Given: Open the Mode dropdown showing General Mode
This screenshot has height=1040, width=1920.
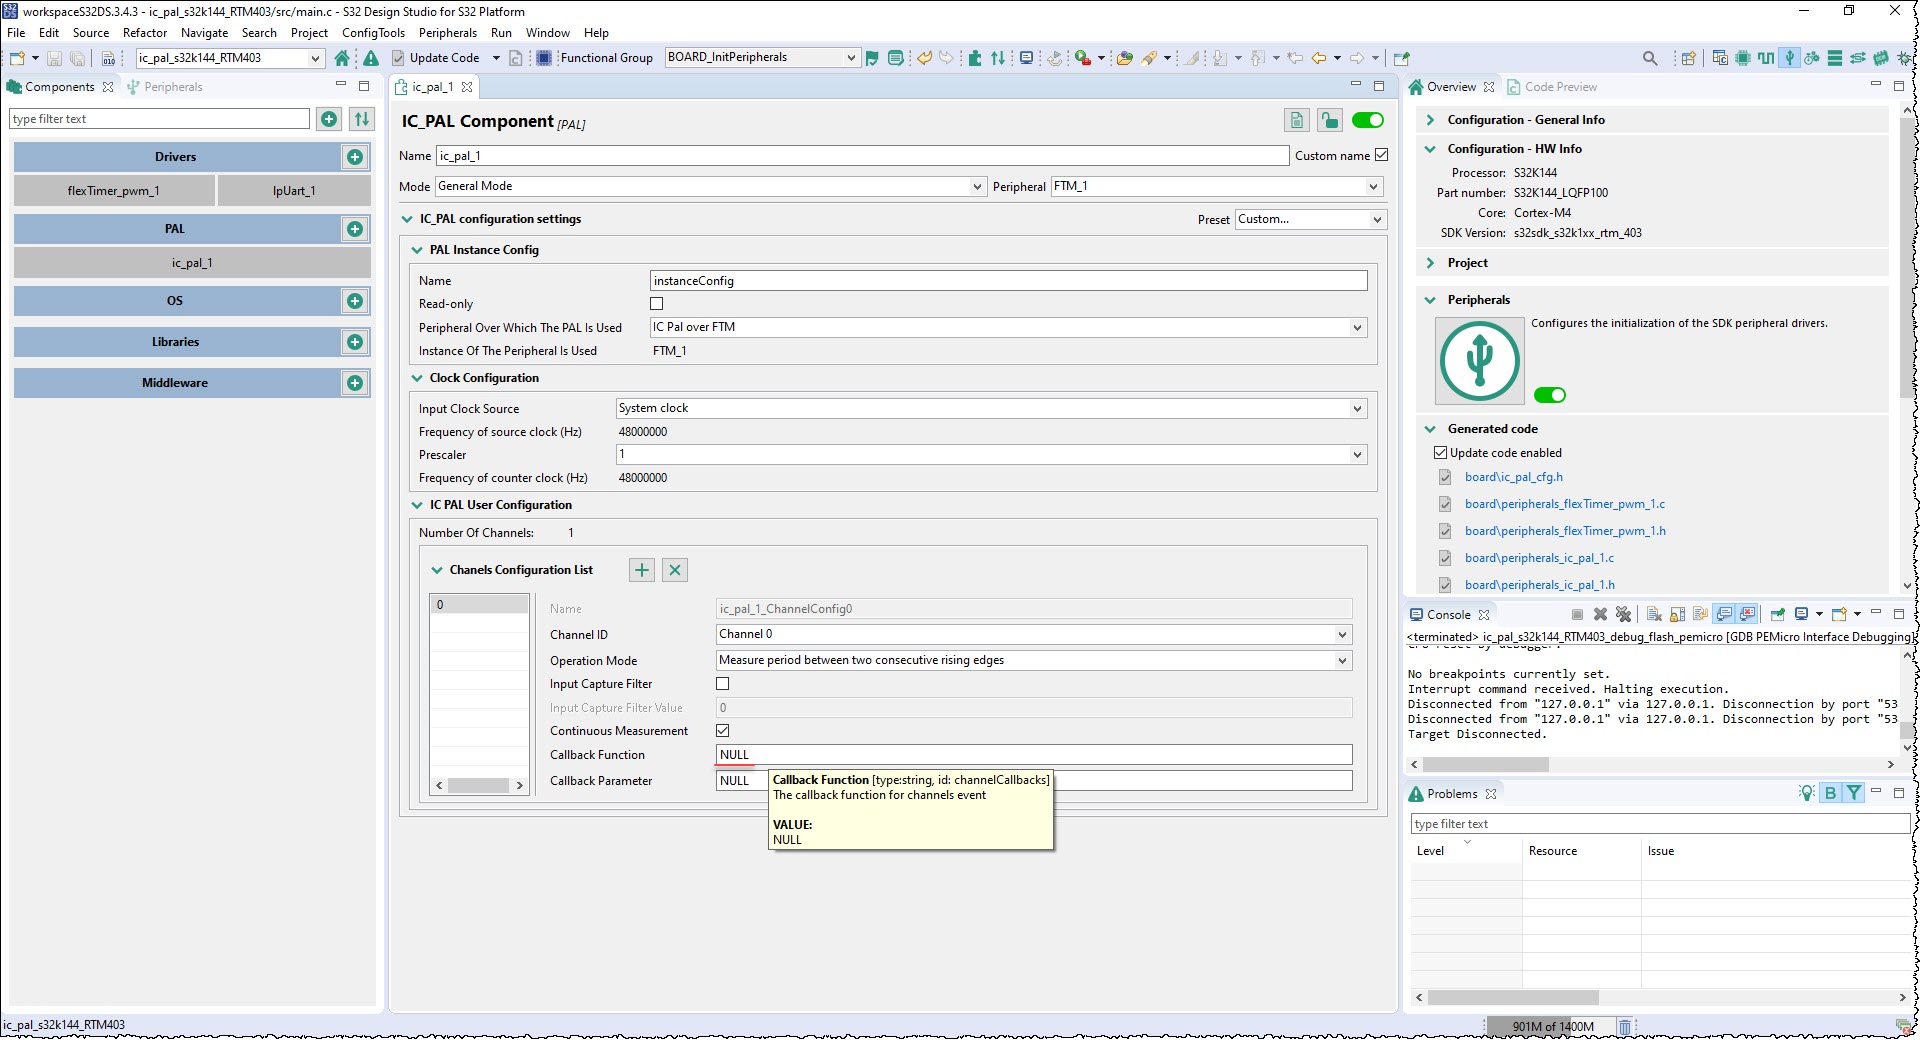Looking at the screenshot, I should coord(976,186).
